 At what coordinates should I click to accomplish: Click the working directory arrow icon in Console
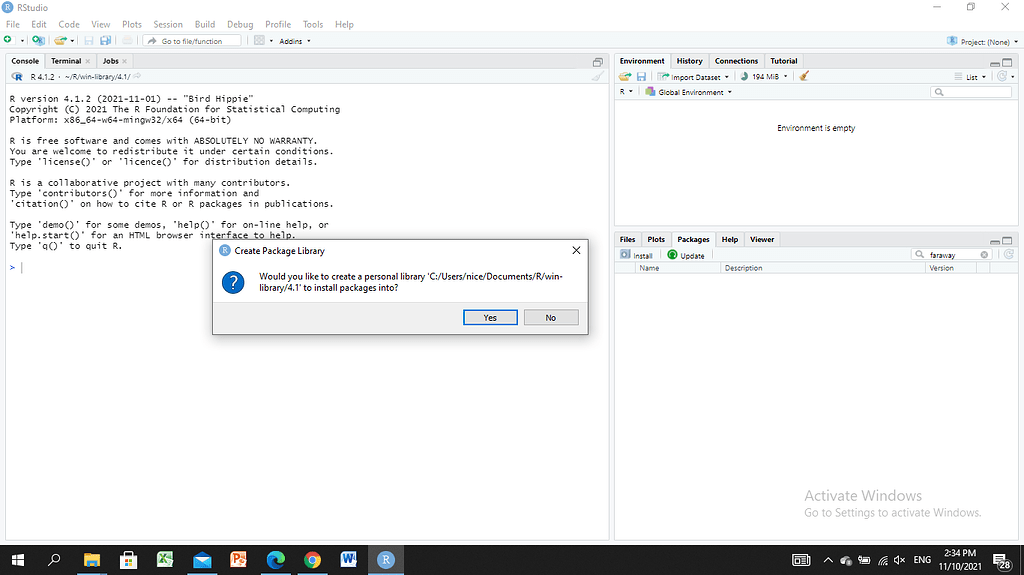pos(137,76)
